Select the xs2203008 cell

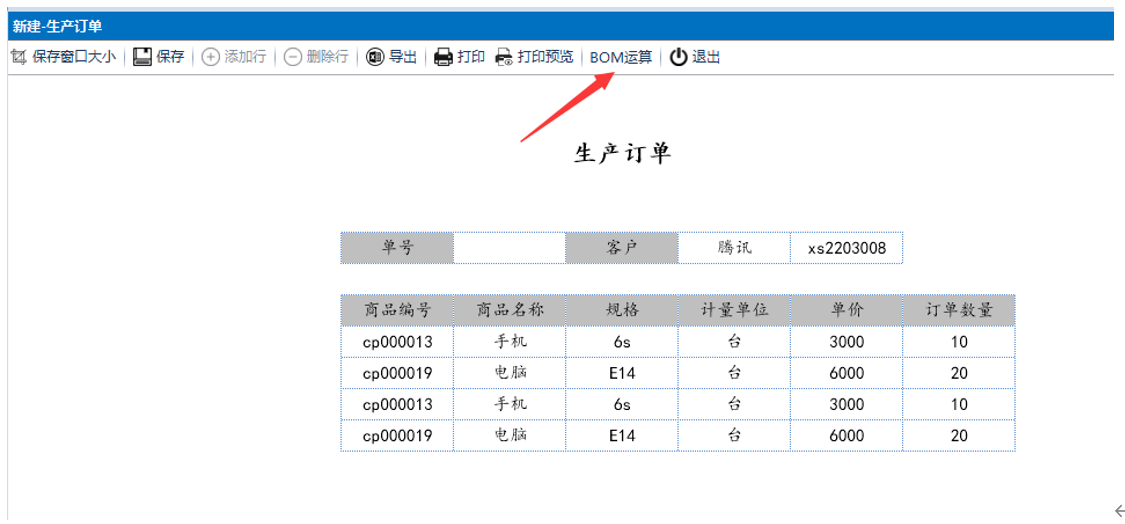(846, 248)
